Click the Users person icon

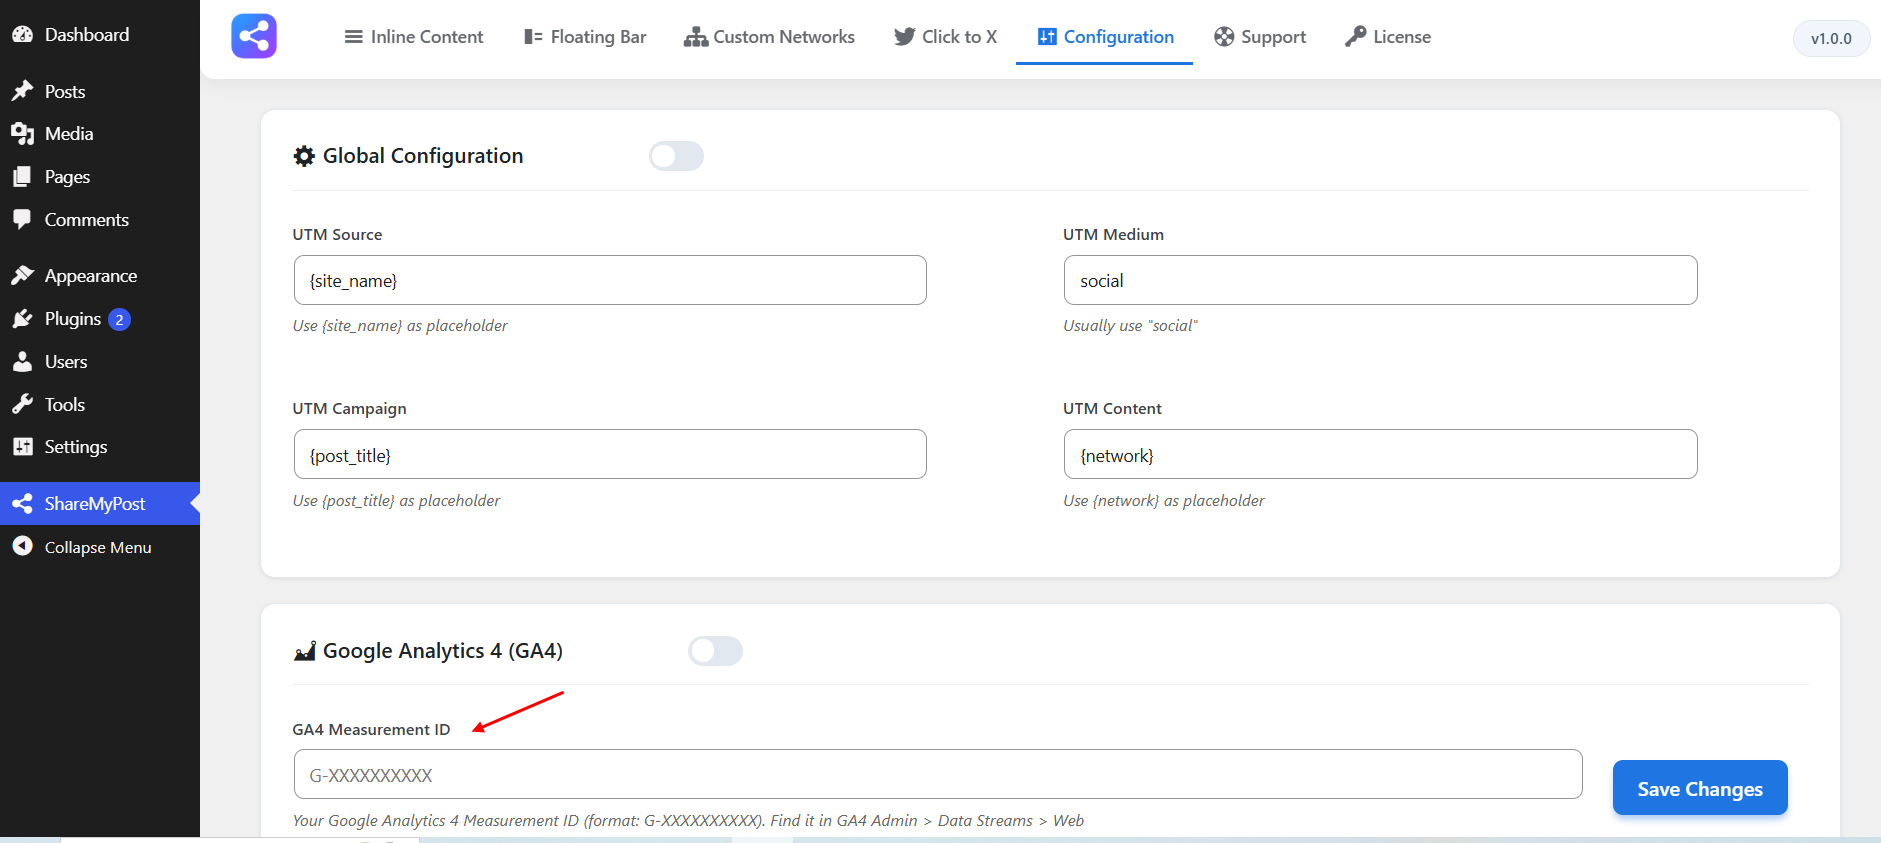[23, 361]
